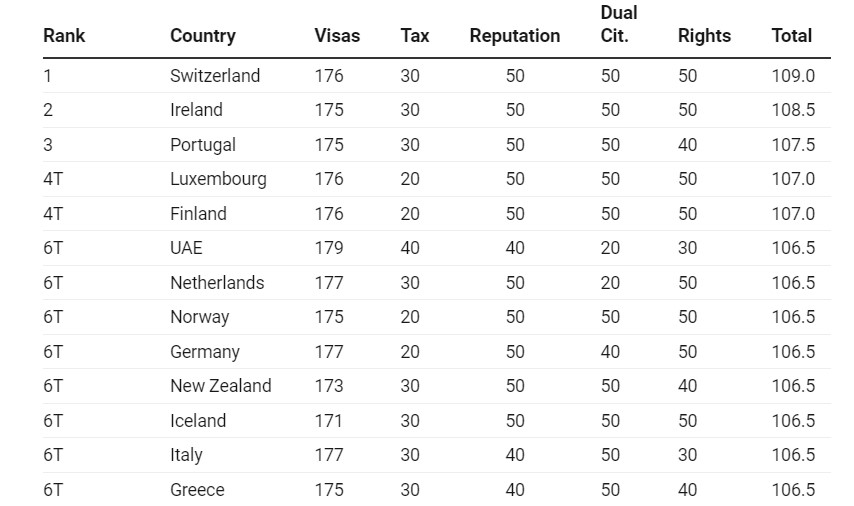The height and width of the screenshot is (506, 854).
Task: Click the Greece row country name
Action: tap(197, 490)
